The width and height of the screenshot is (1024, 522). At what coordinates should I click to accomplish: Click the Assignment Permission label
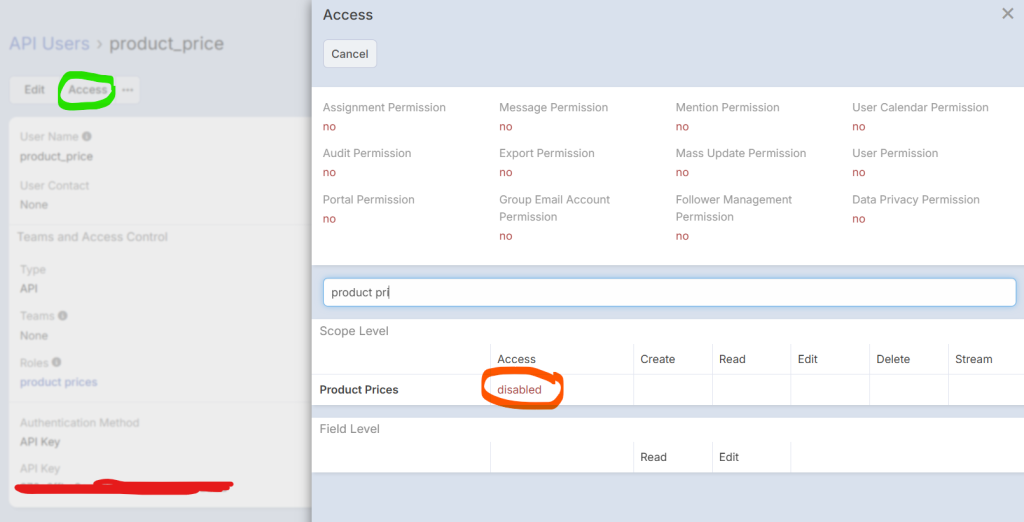(x=384, y=108)
